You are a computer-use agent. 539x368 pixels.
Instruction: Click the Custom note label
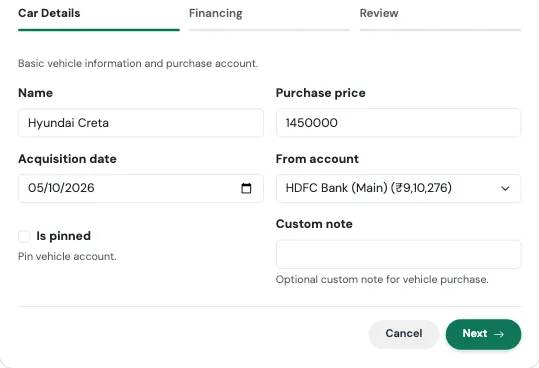click(x=314, y=224)
